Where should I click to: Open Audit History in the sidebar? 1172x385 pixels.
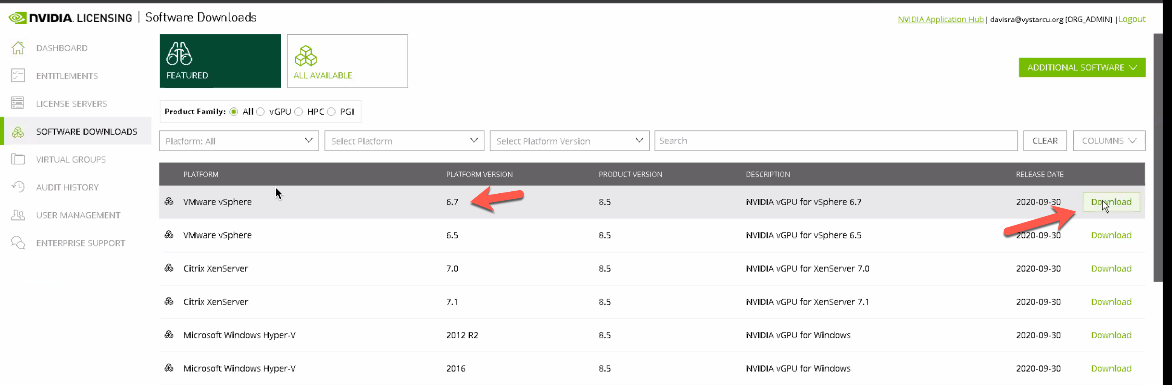pos(67,187)
